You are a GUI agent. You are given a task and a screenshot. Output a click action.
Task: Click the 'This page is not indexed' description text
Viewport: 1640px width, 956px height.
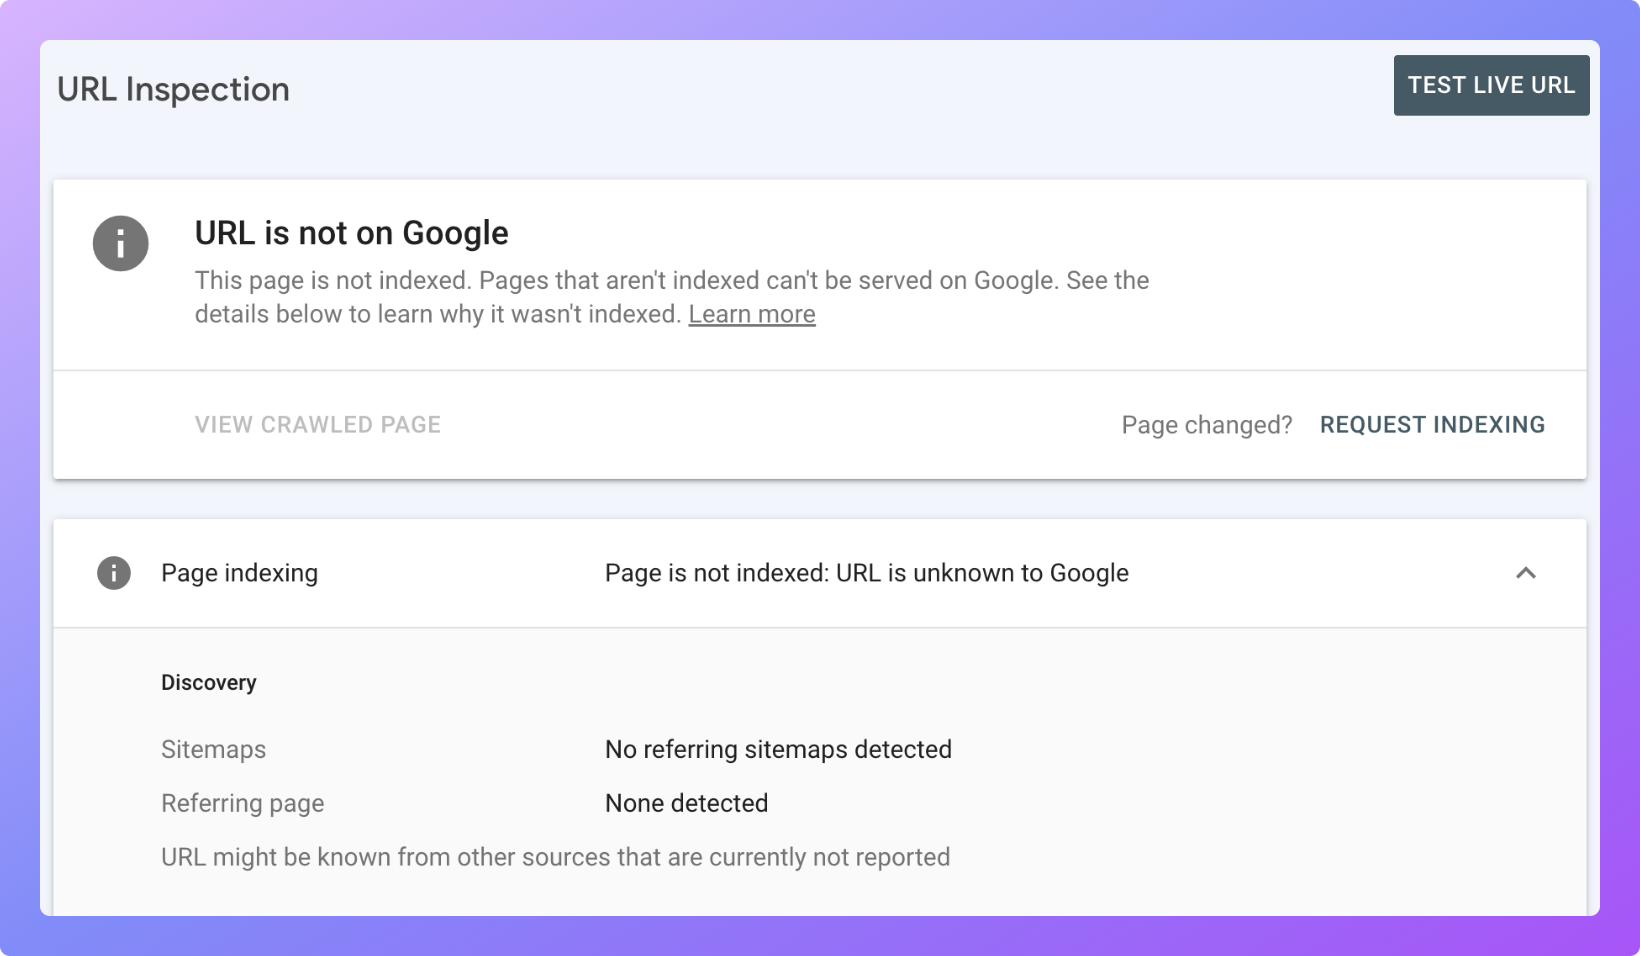(671, 280)
